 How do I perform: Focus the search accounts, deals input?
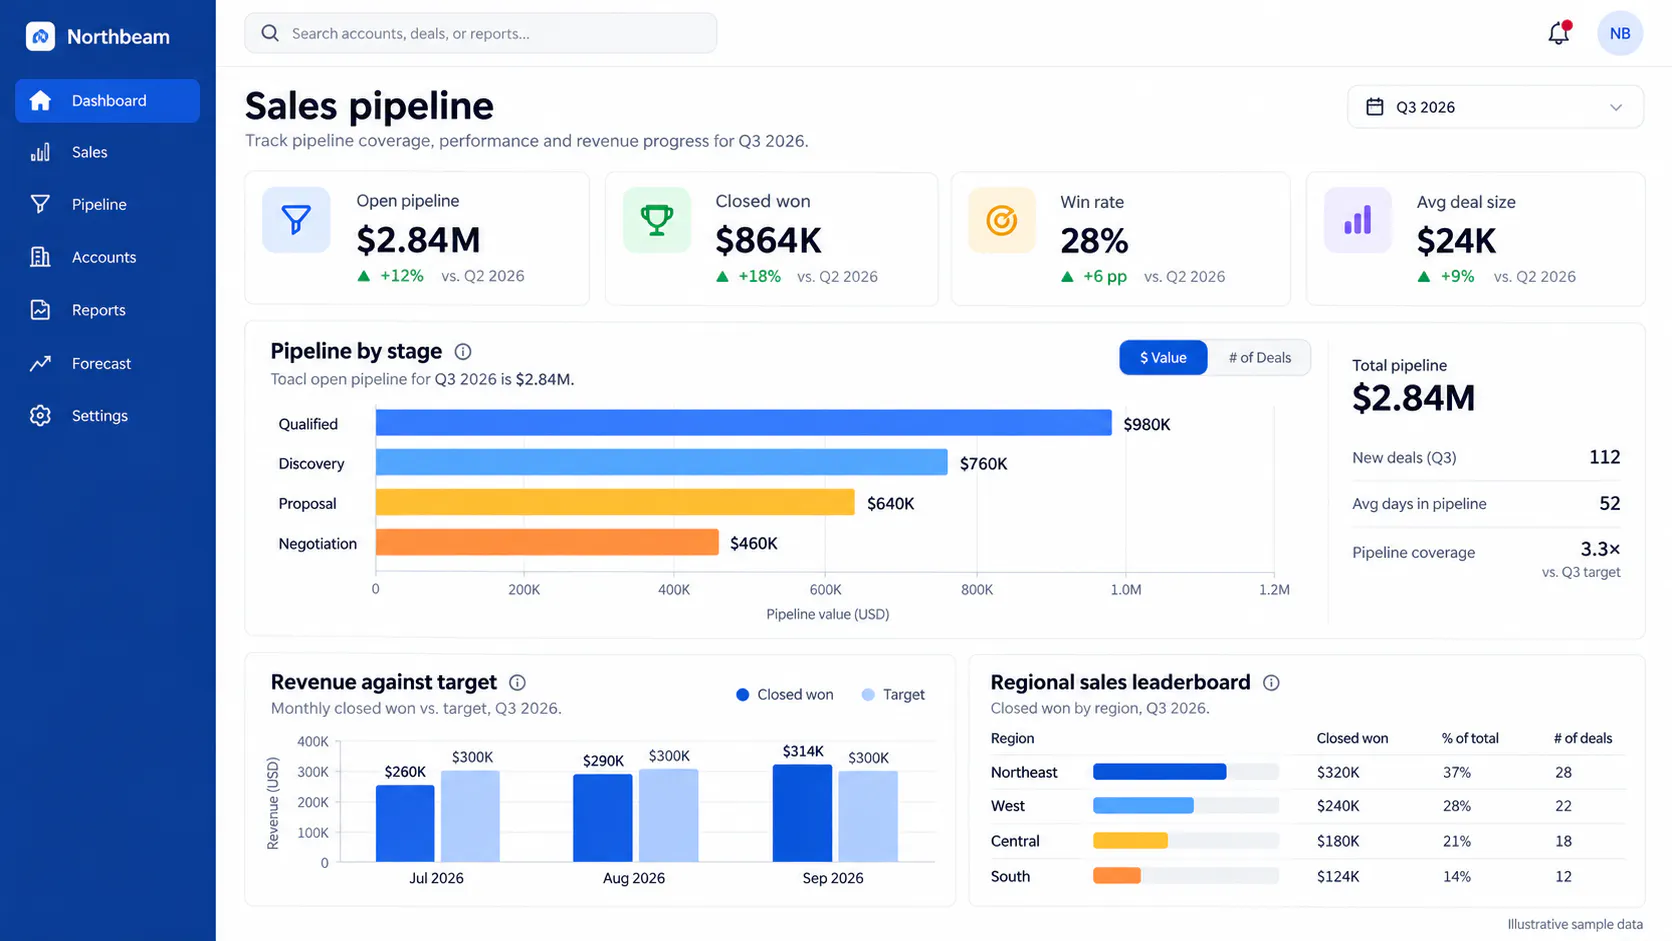point(481,33)
